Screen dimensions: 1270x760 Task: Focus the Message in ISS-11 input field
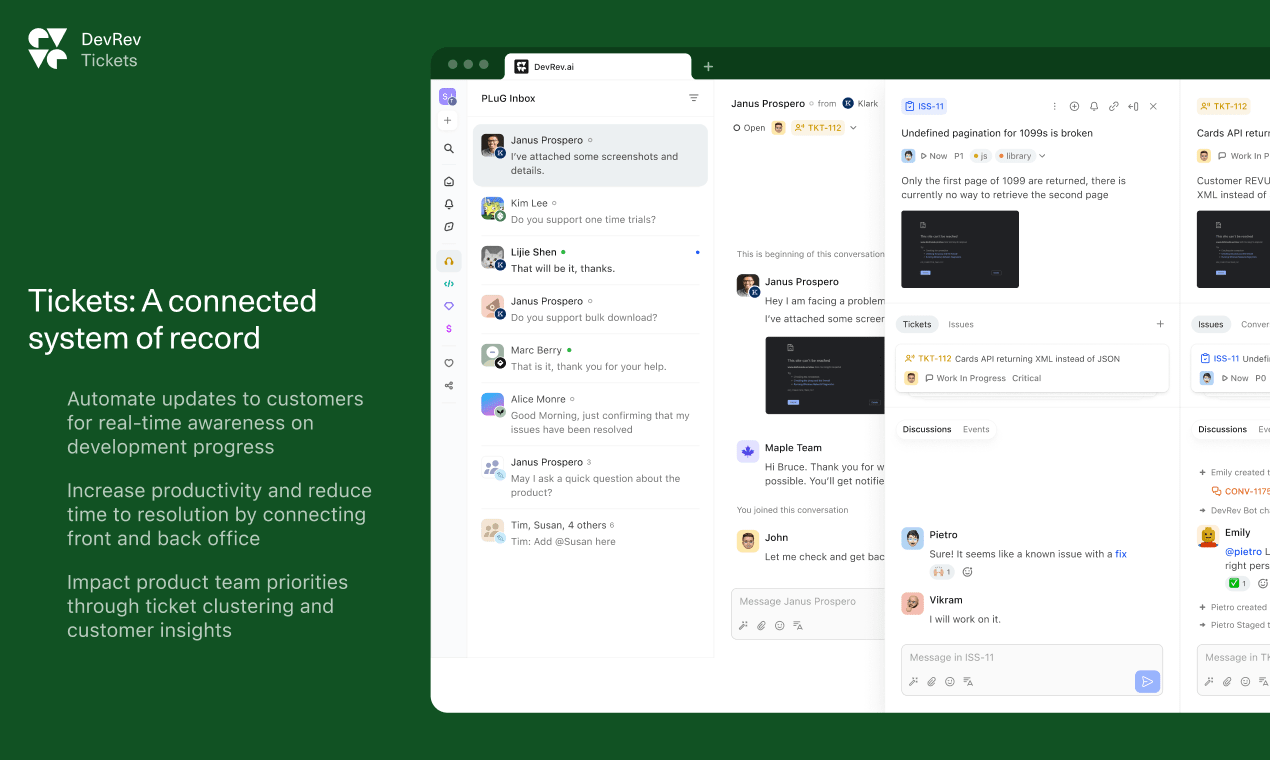pos(1032,658)
